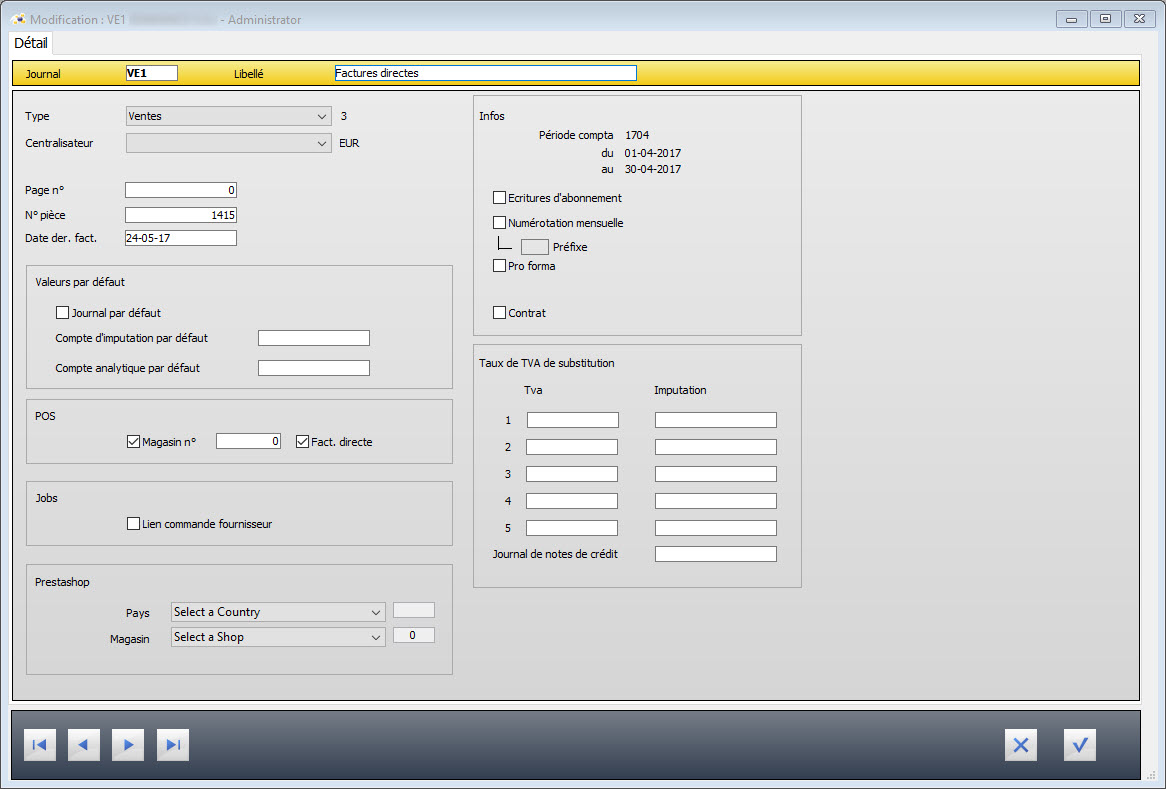Screen dimensions: 1166x789
Task: Click the Libellé field containing Factures directes
Action: [485, 73]
